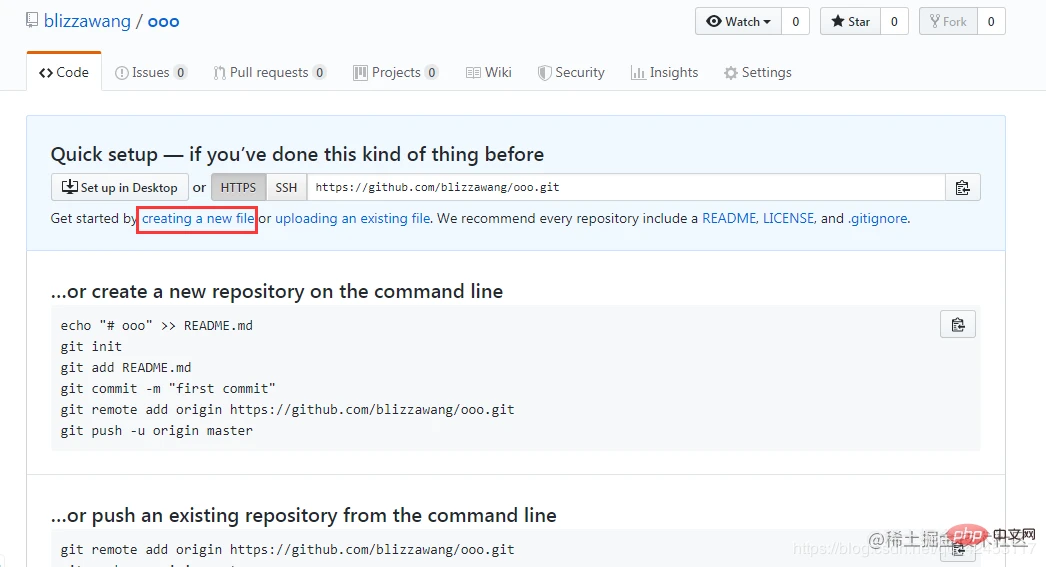
Task: Click the 'uploading an existing file' link
Action: pyautogui.click(x=353, y=218)
